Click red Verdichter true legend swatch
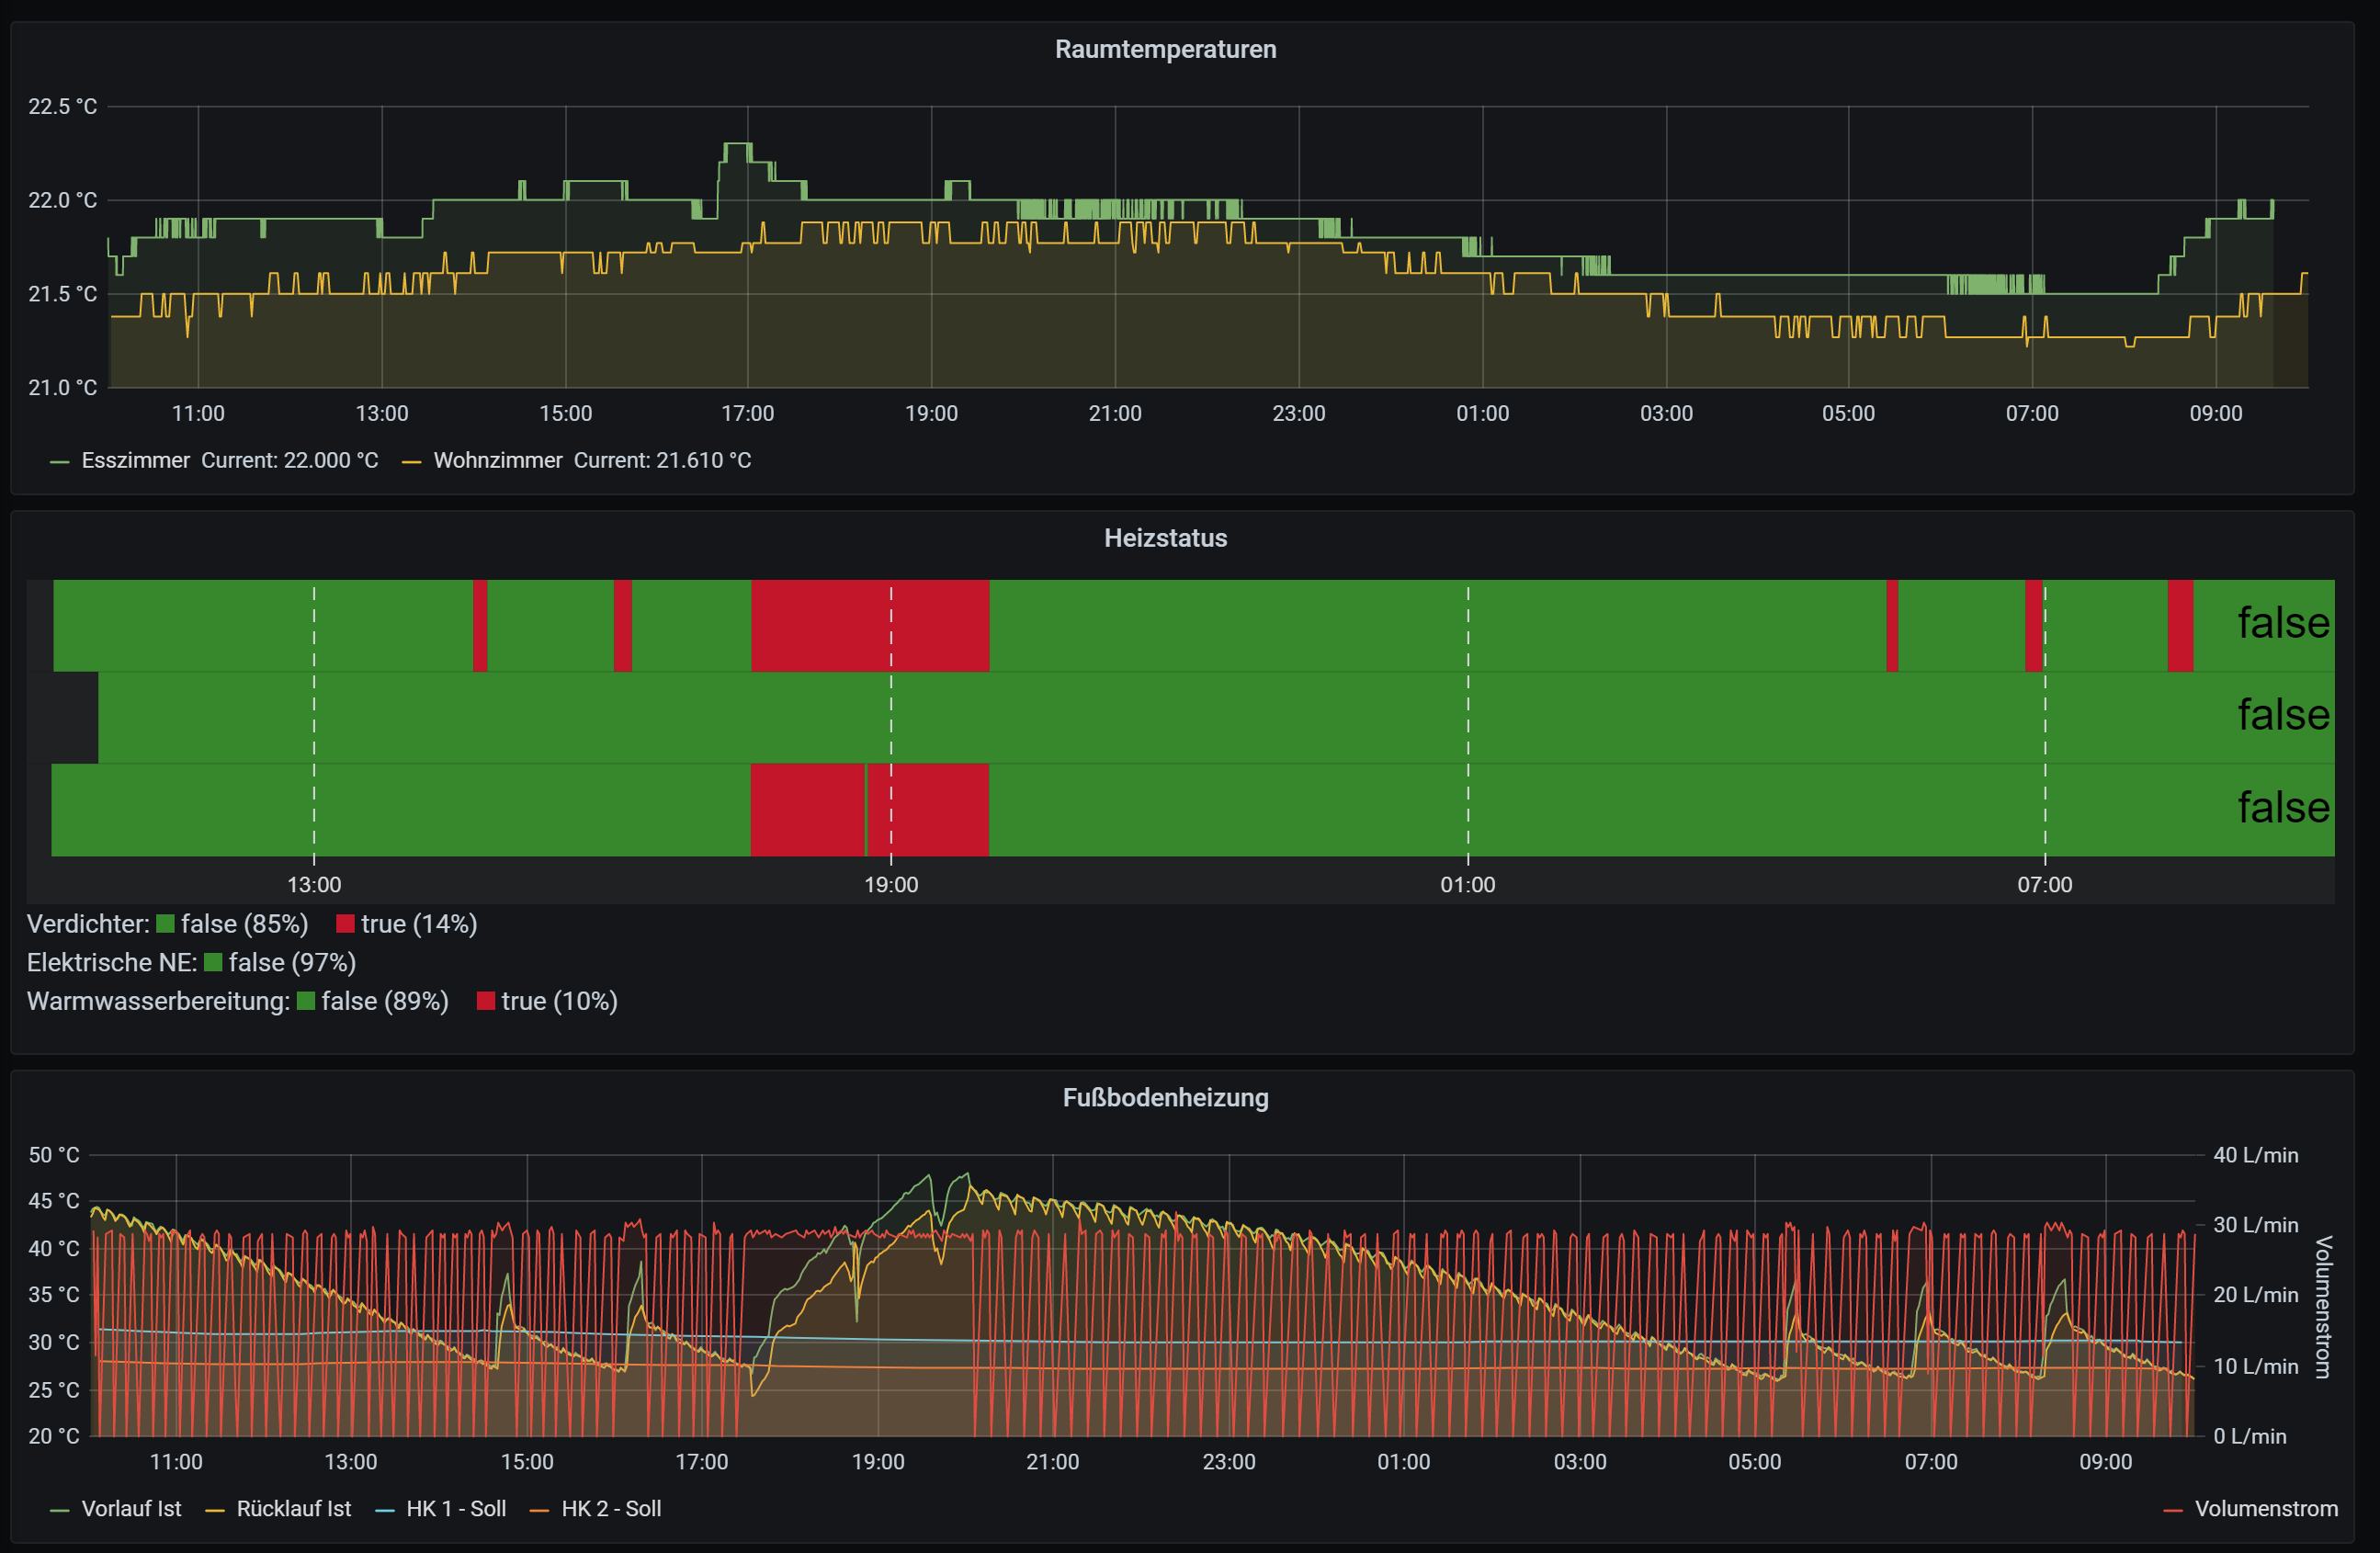Viewport: 2380px width, 1553px height. pos(345,923)
